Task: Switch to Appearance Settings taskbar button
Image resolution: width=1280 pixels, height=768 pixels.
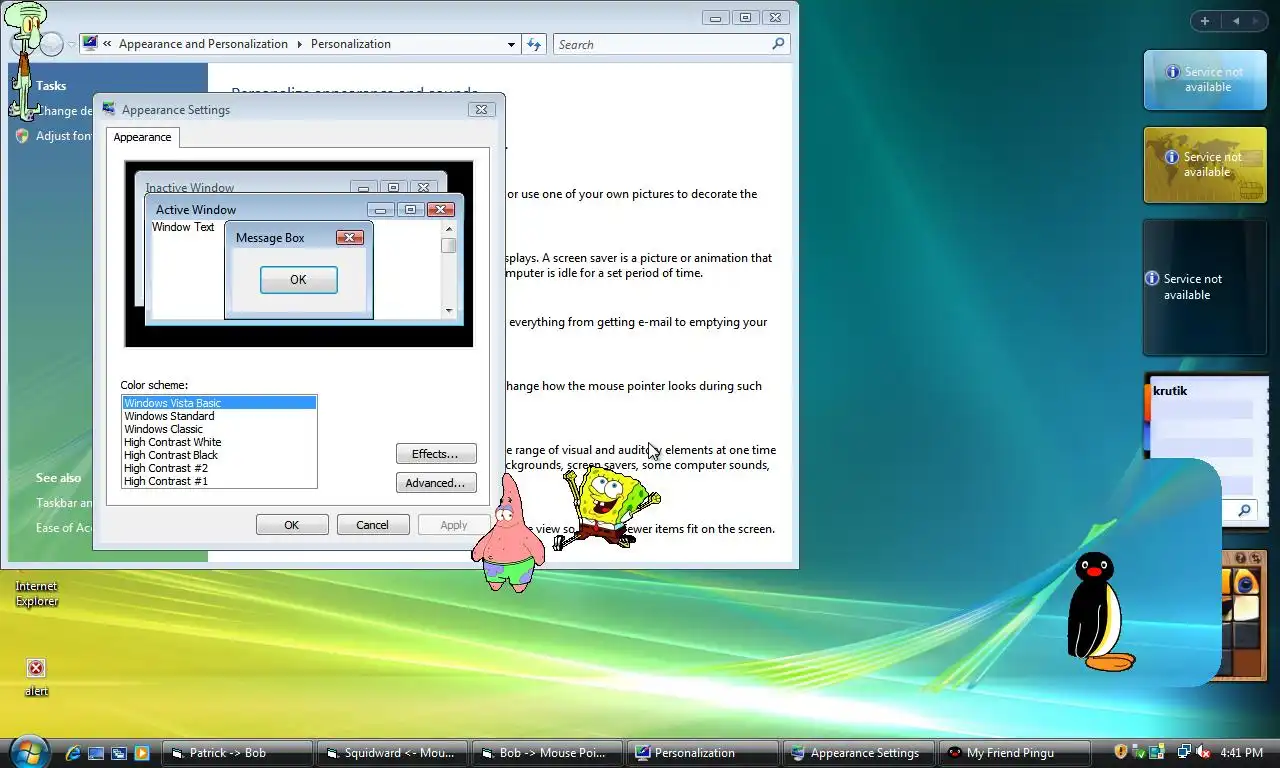Action: (x=858, y=753)
